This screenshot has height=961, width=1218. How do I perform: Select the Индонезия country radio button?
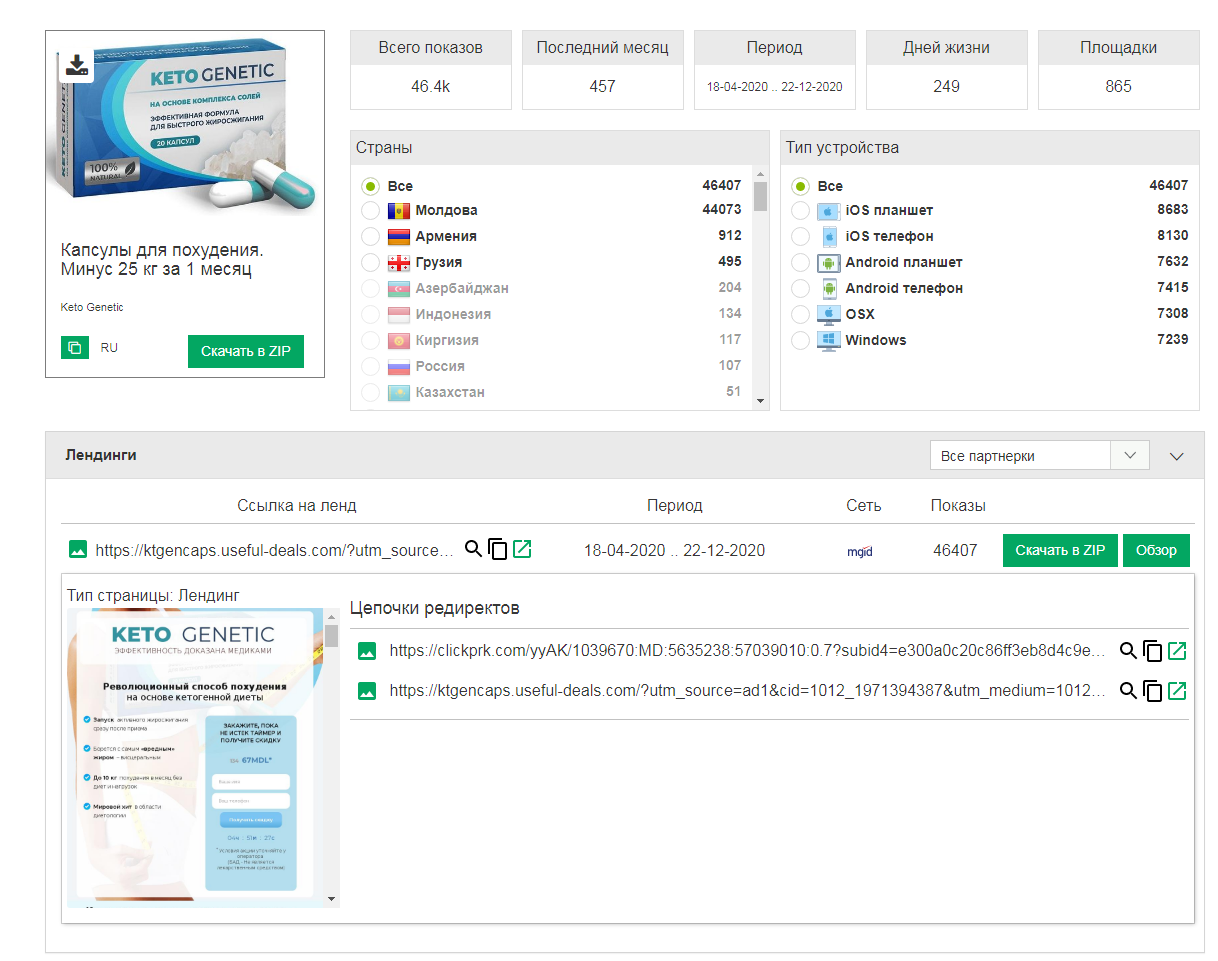point(371,314)
